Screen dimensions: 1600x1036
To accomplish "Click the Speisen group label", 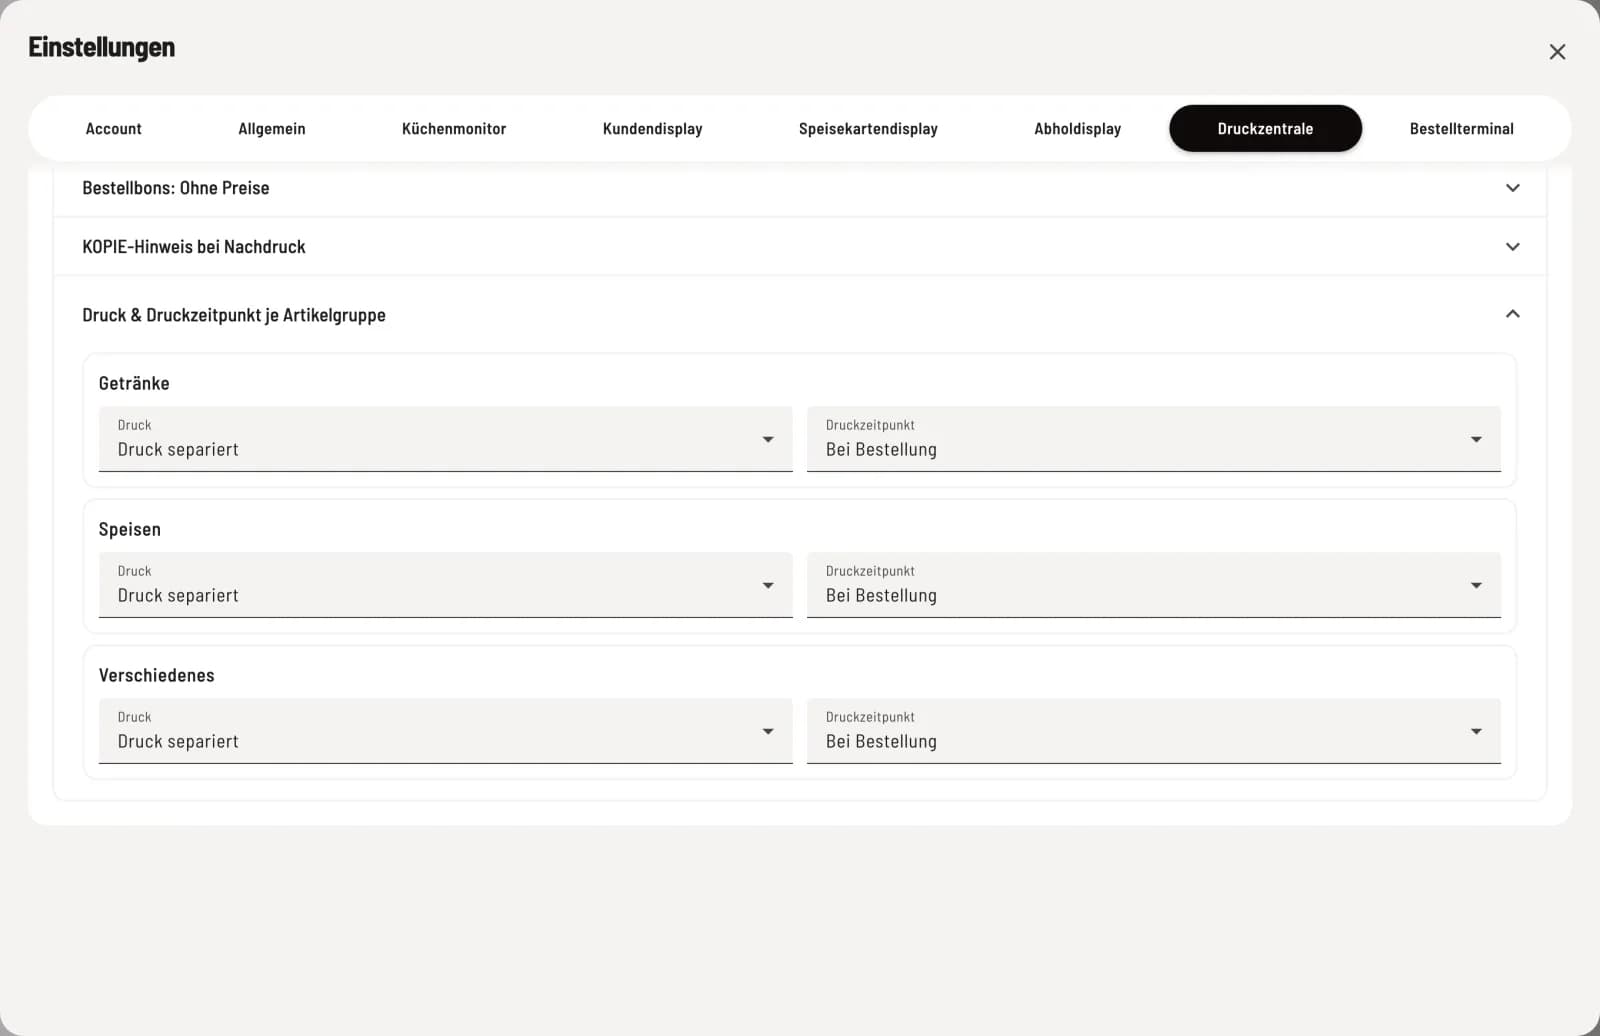I will tap(130, 530).
